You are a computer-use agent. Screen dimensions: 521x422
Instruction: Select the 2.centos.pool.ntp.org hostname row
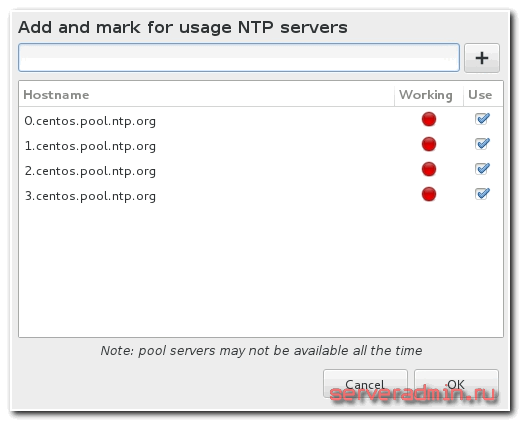(x=261, y=170)
